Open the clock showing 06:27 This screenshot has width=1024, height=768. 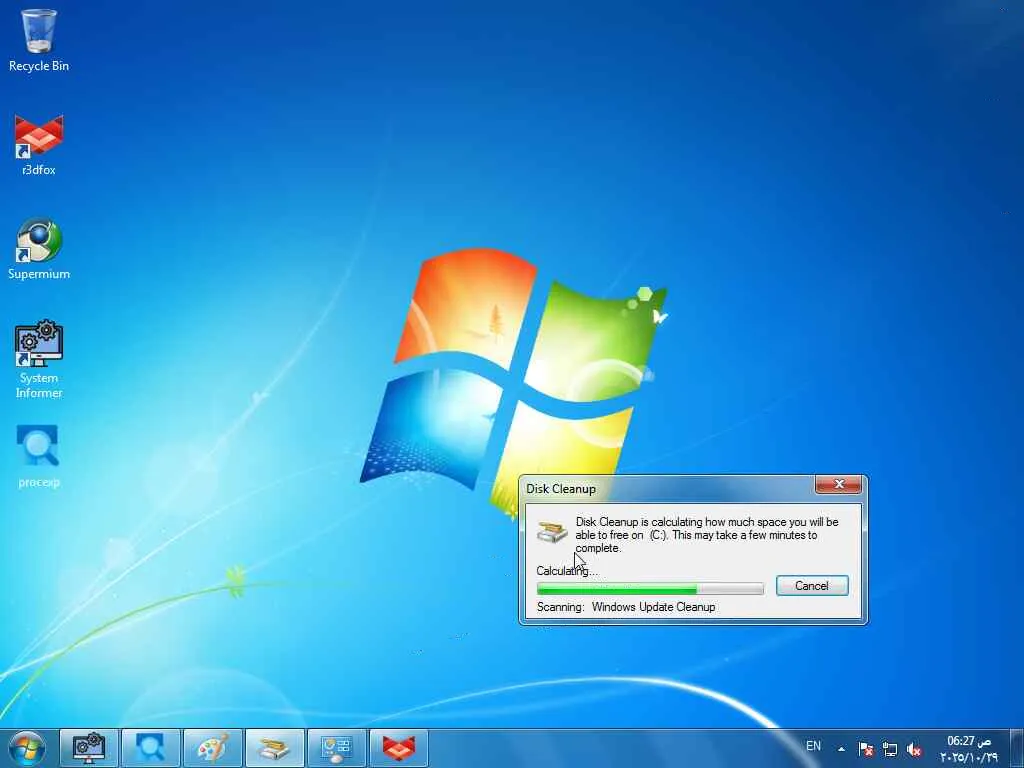pos(969,748)
